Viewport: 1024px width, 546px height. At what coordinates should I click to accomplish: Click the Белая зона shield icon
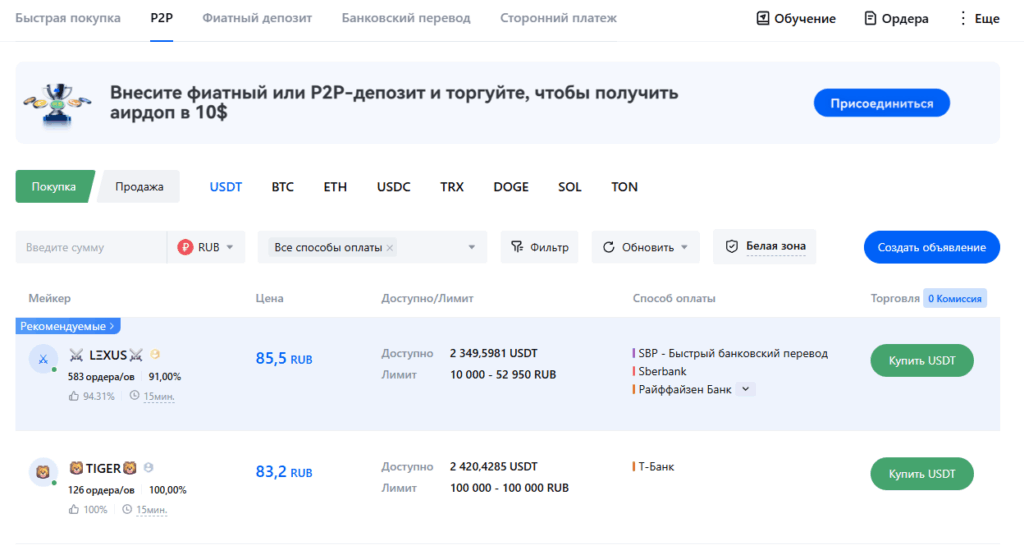pyautogui.click(x=732, y=246)
